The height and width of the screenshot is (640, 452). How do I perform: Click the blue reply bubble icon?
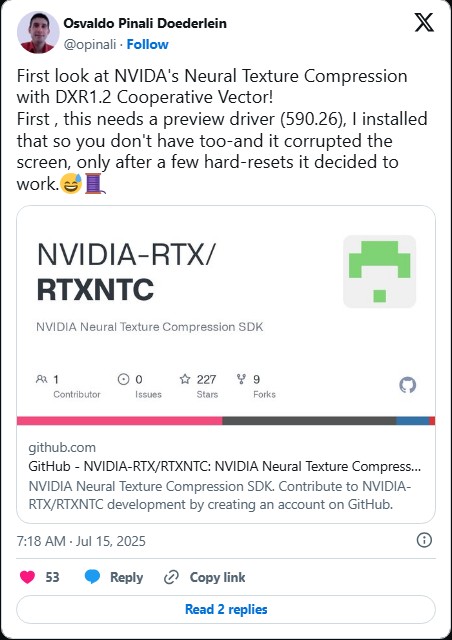pos(92,577)
